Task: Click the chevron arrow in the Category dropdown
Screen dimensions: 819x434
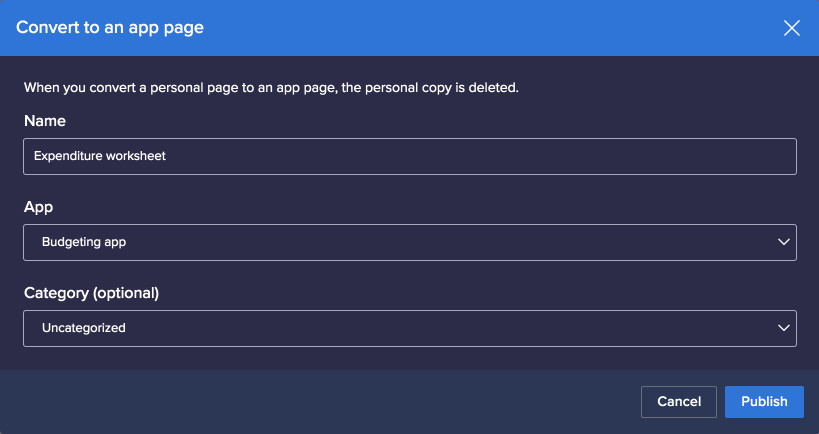Action: [x=783, y=328]
